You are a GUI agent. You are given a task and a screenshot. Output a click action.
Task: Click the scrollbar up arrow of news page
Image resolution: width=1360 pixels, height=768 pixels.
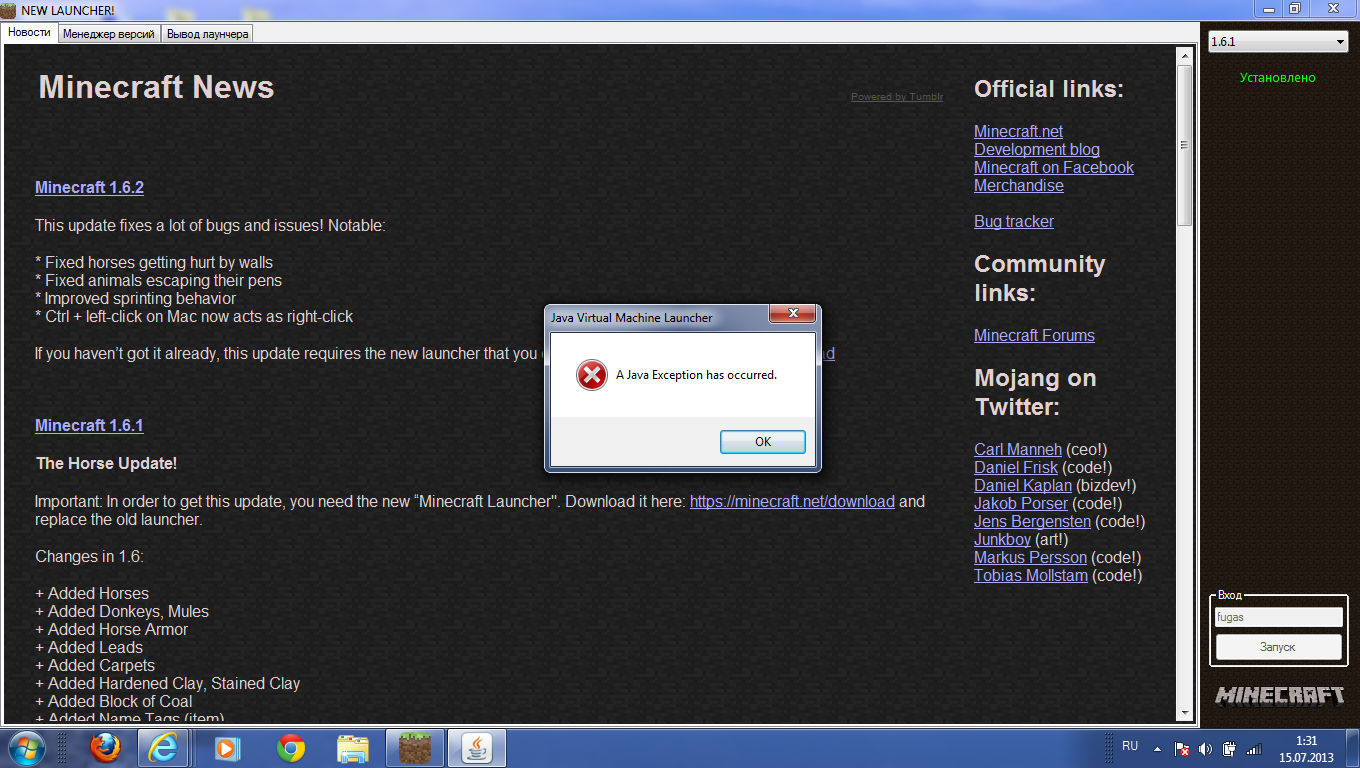[1184, 54]
